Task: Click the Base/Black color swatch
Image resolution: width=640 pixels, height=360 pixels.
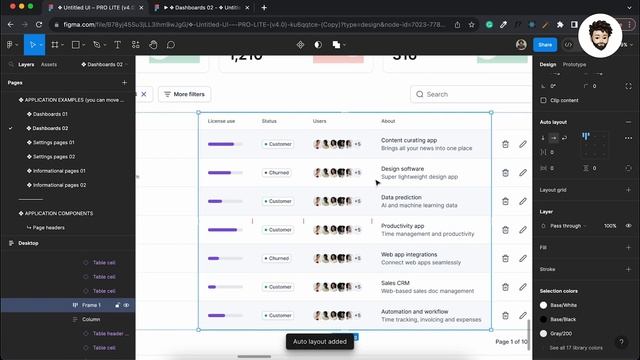Action: click(543, 319)
